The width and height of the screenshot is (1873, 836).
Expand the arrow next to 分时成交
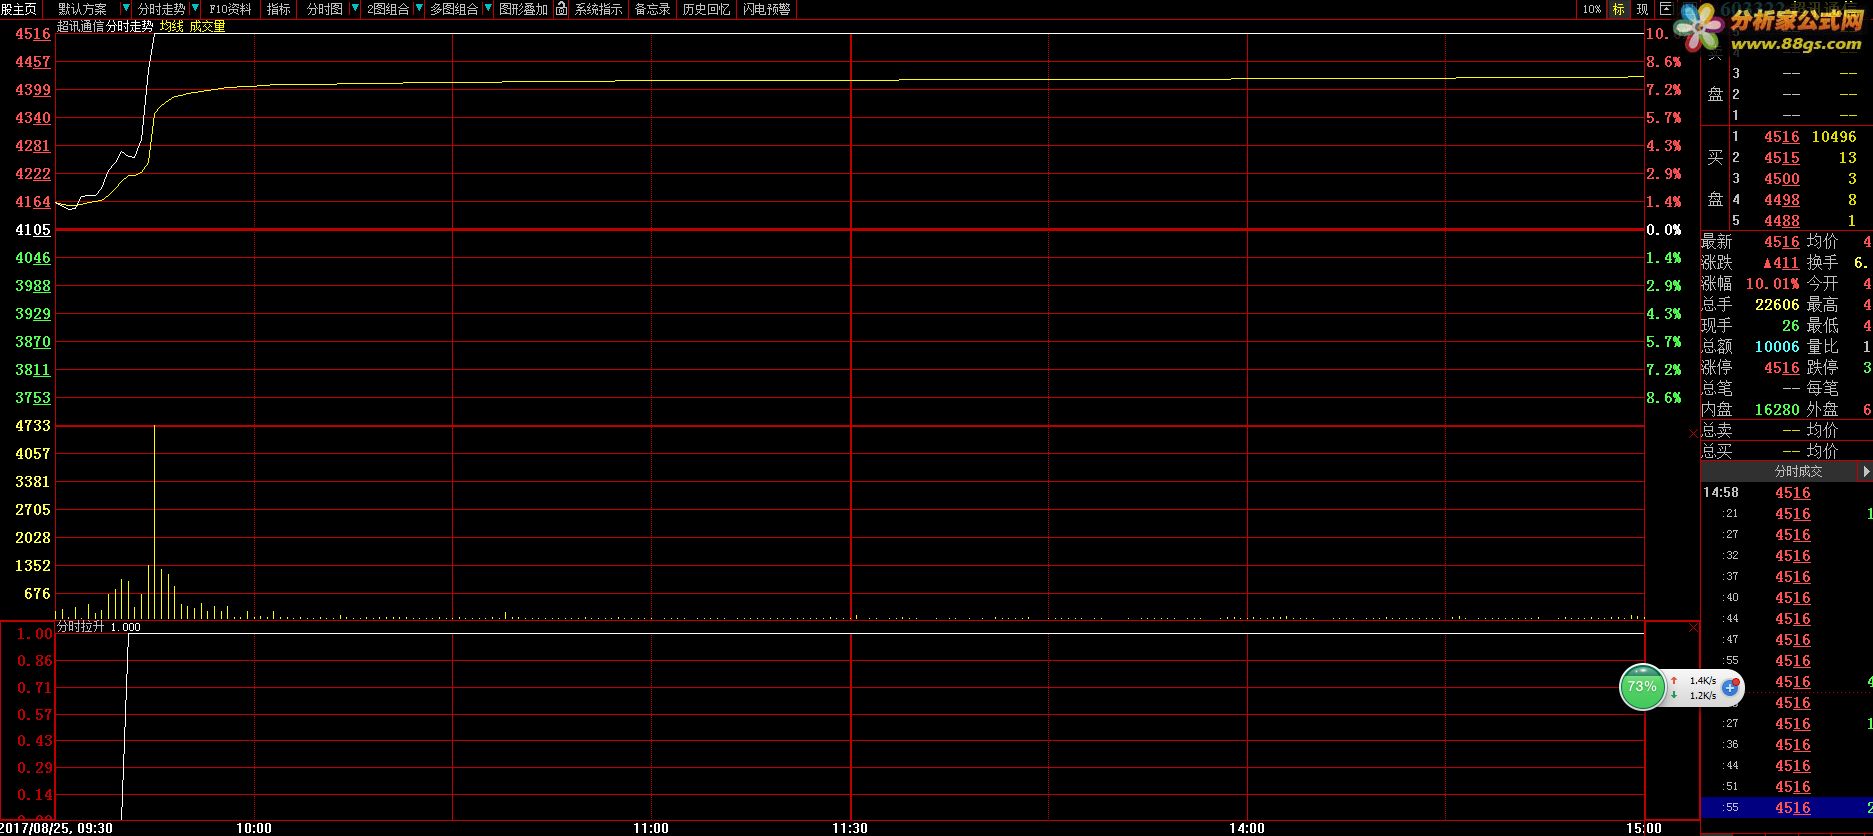[x=1866, y=471]
